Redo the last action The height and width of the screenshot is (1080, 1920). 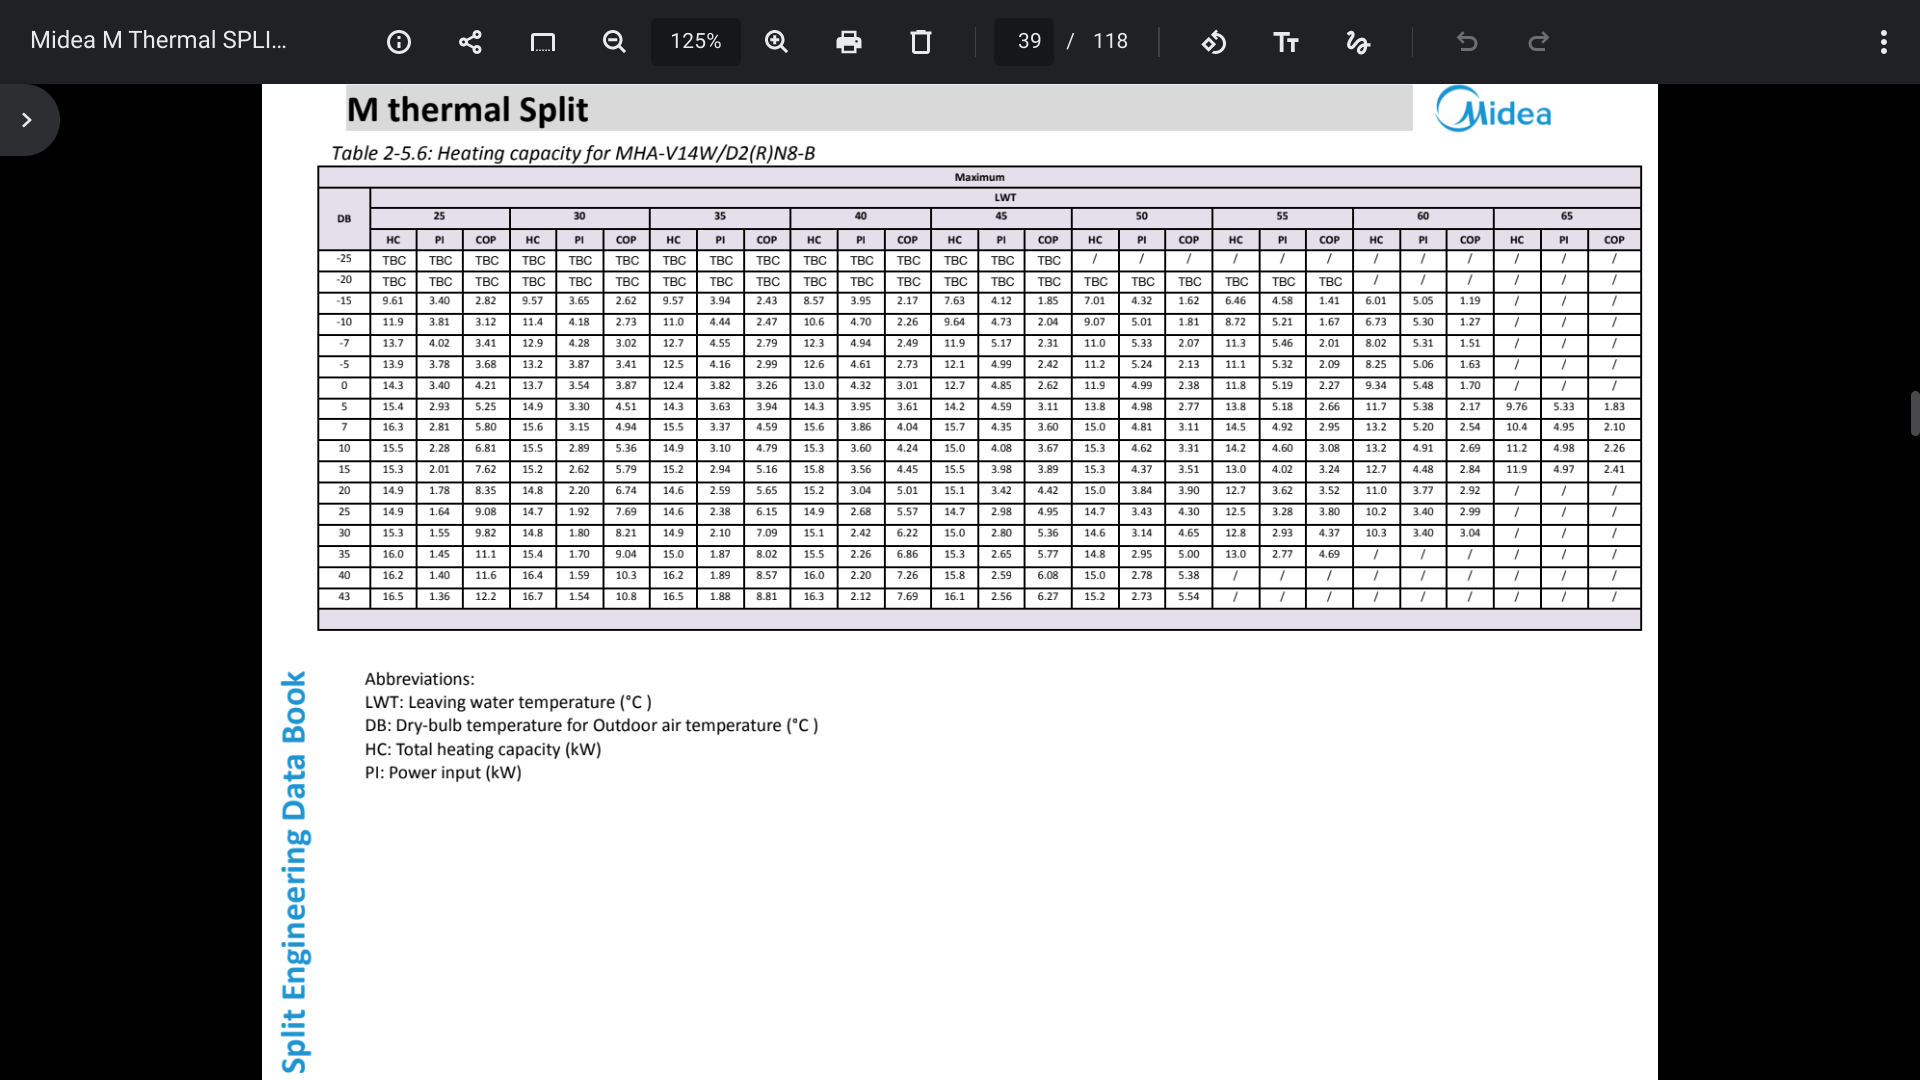tap(1538, 42)
